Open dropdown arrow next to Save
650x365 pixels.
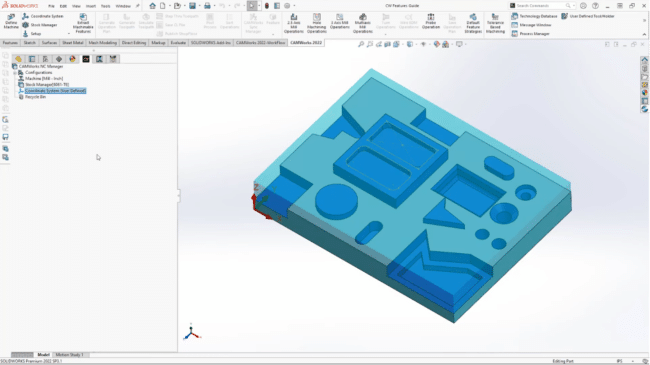point(199,6)
